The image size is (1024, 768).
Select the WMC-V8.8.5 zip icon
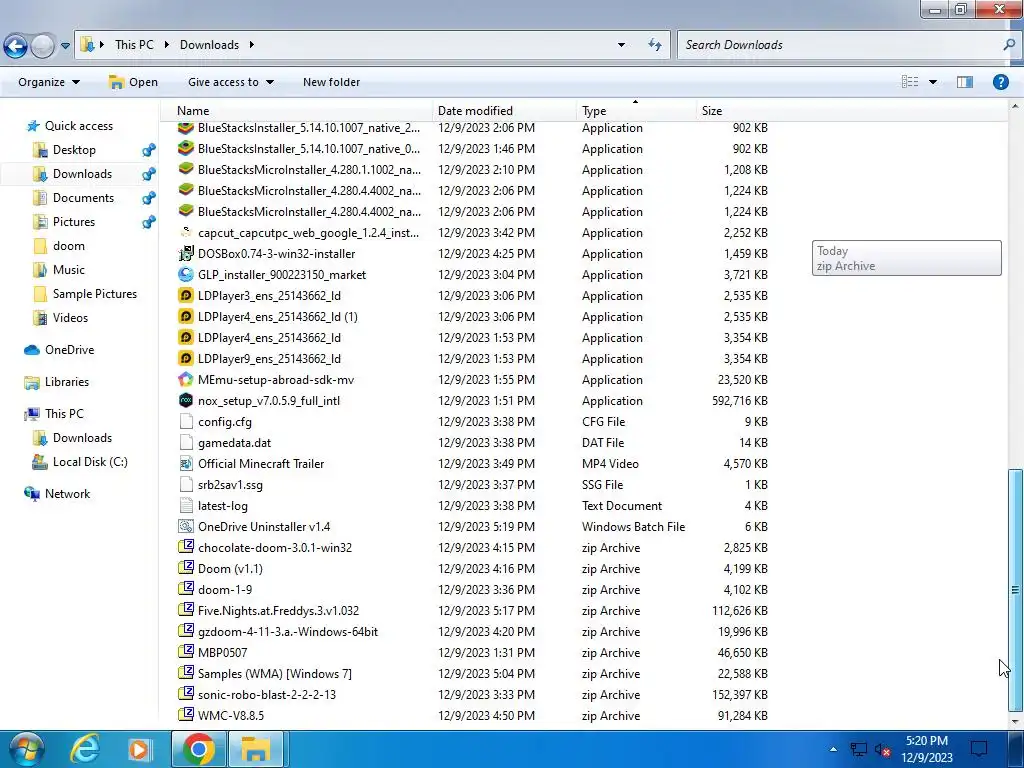click(186, 714)
